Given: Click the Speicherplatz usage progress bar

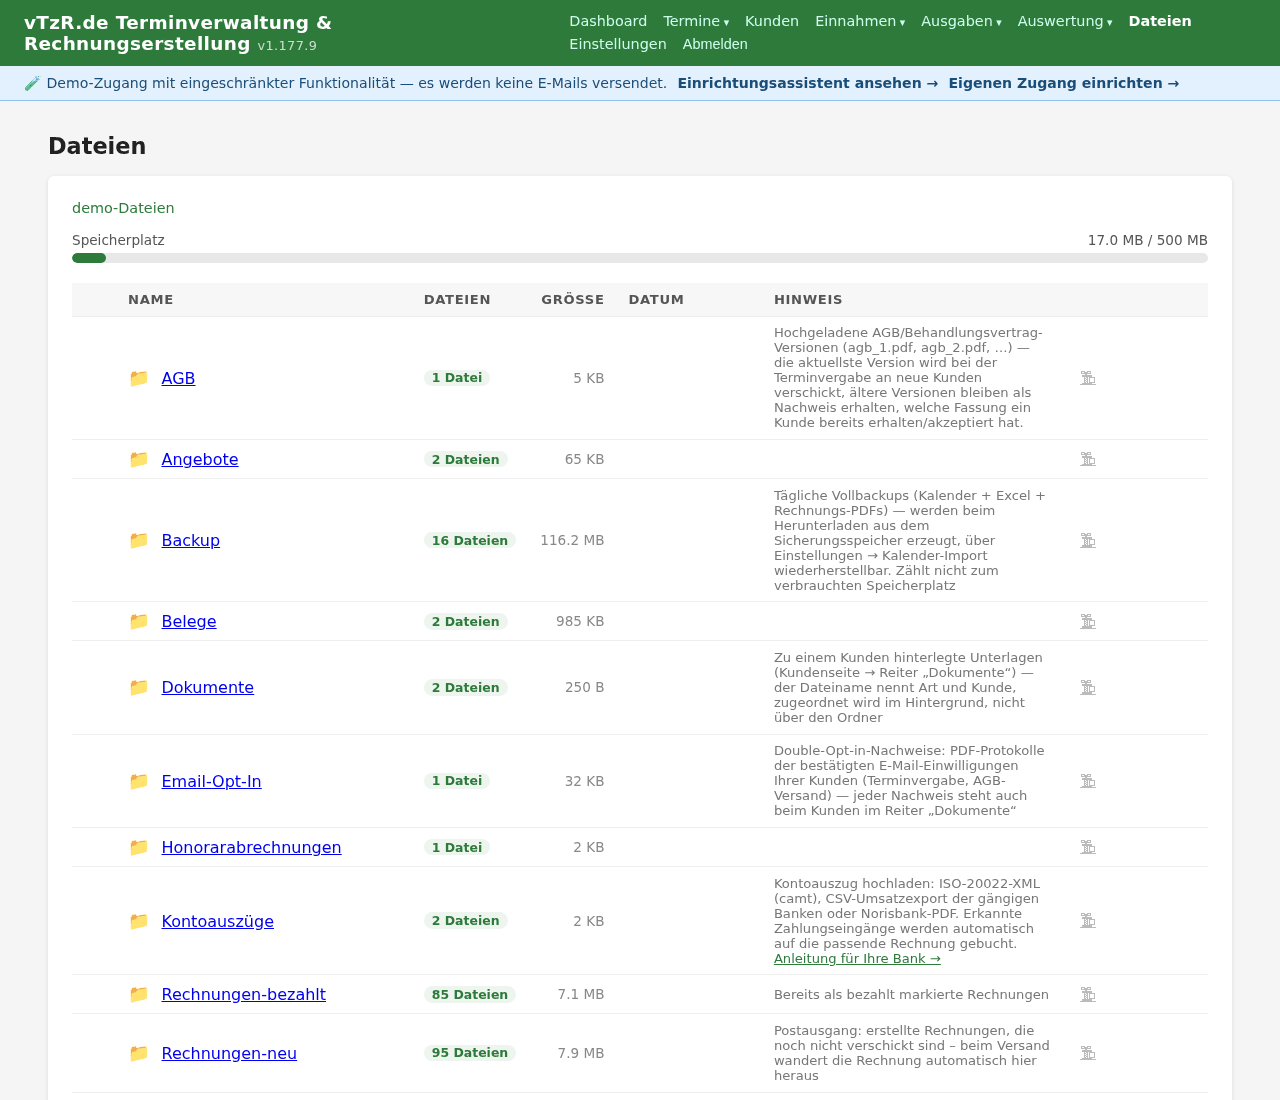Looking at the screenshot, I should (640, 258).
